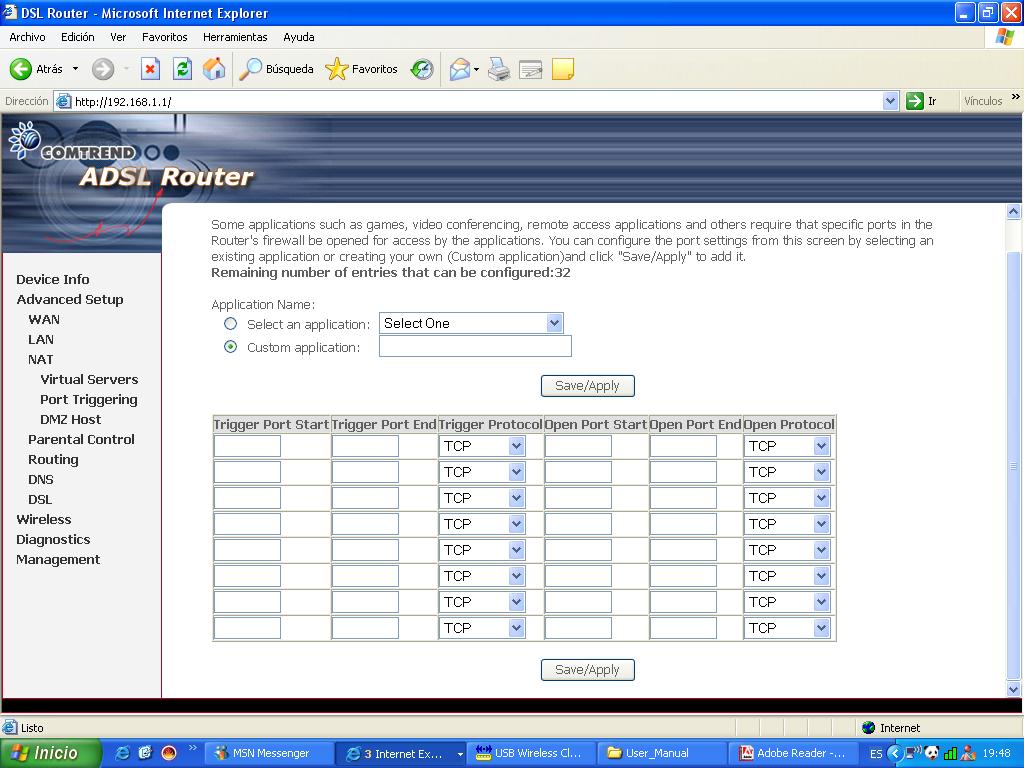
Task: Open Device Info in sidebar
Action: (53, 280)
